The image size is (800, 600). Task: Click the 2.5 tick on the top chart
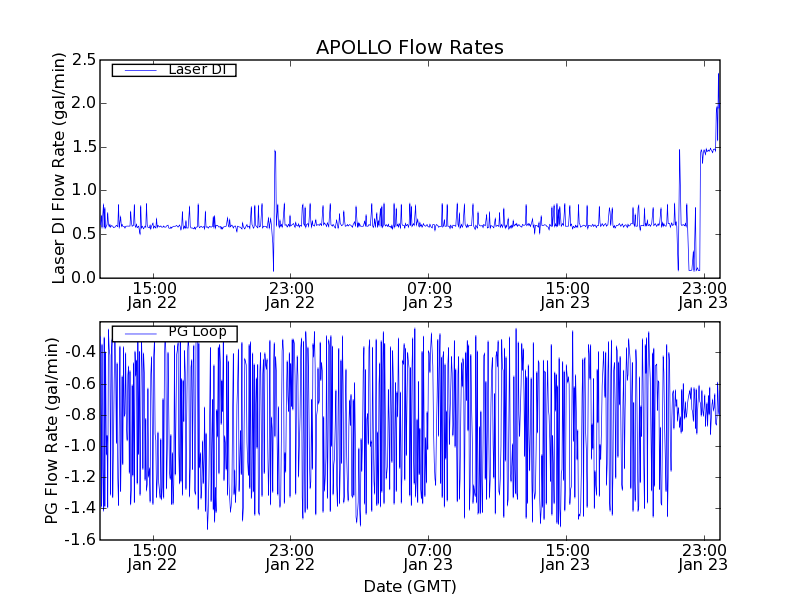82,59
